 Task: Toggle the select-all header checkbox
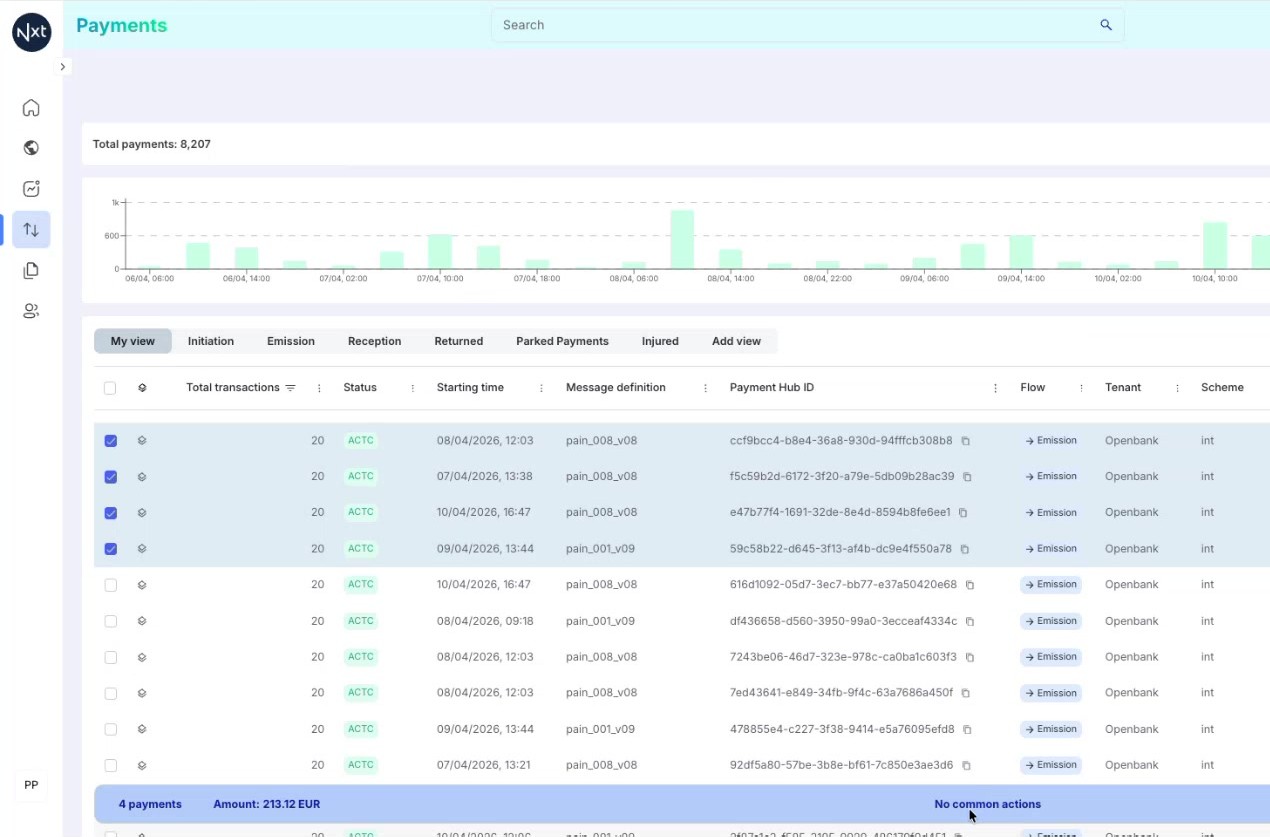[x=110, y=388]
